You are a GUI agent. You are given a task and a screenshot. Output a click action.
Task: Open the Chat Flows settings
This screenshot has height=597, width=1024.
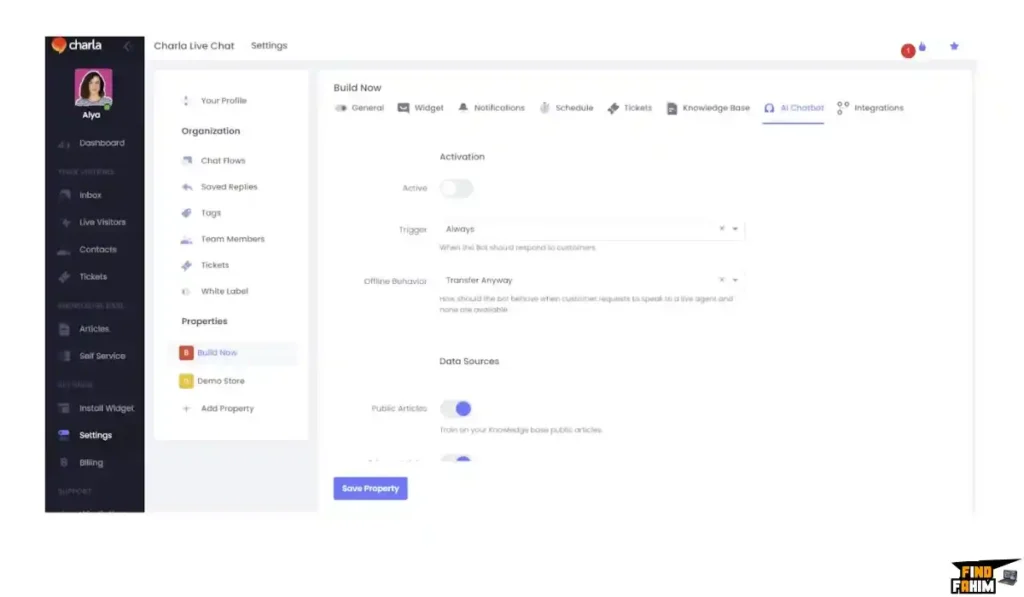222,160
